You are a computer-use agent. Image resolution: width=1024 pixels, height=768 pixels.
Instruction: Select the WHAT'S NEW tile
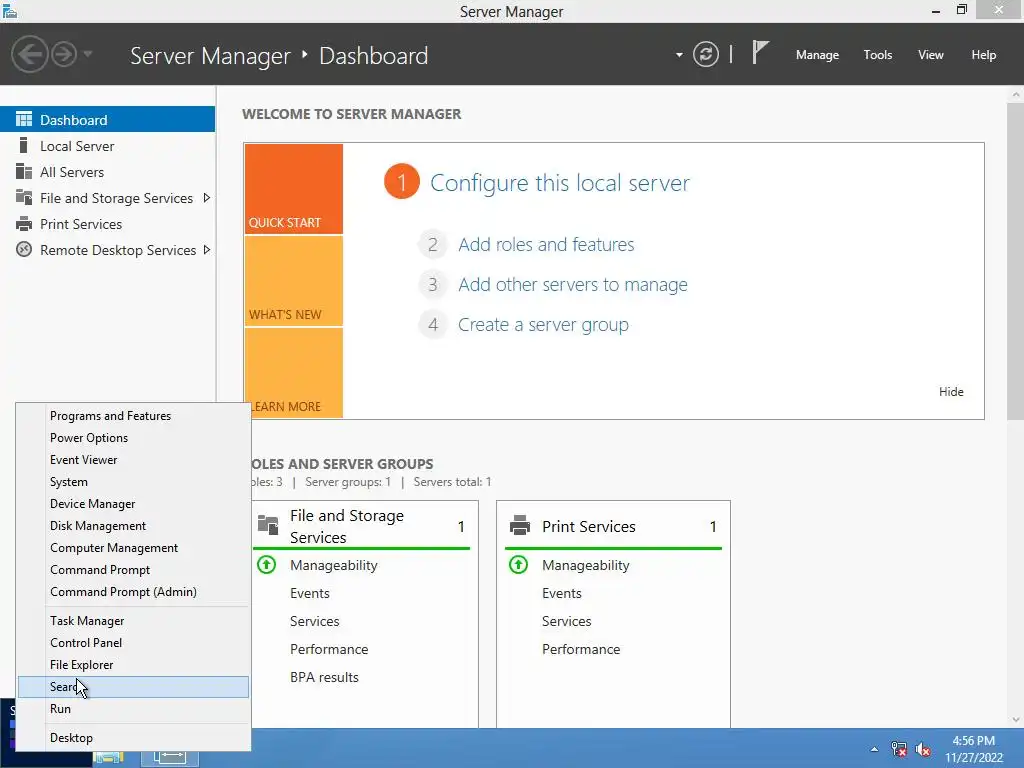pos(294,281)
